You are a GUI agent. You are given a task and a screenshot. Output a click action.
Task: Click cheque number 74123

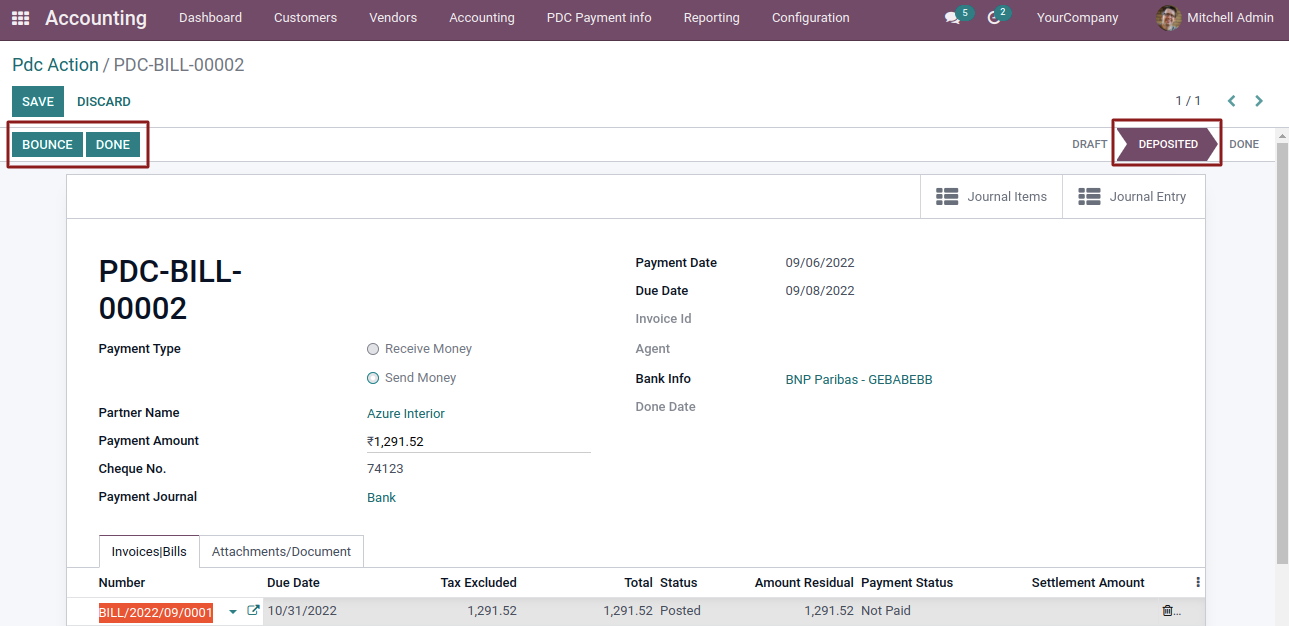385,469
